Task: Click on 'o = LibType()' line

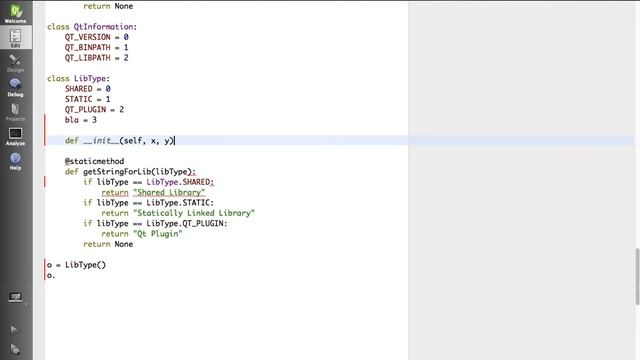Action: pos(76,265)
